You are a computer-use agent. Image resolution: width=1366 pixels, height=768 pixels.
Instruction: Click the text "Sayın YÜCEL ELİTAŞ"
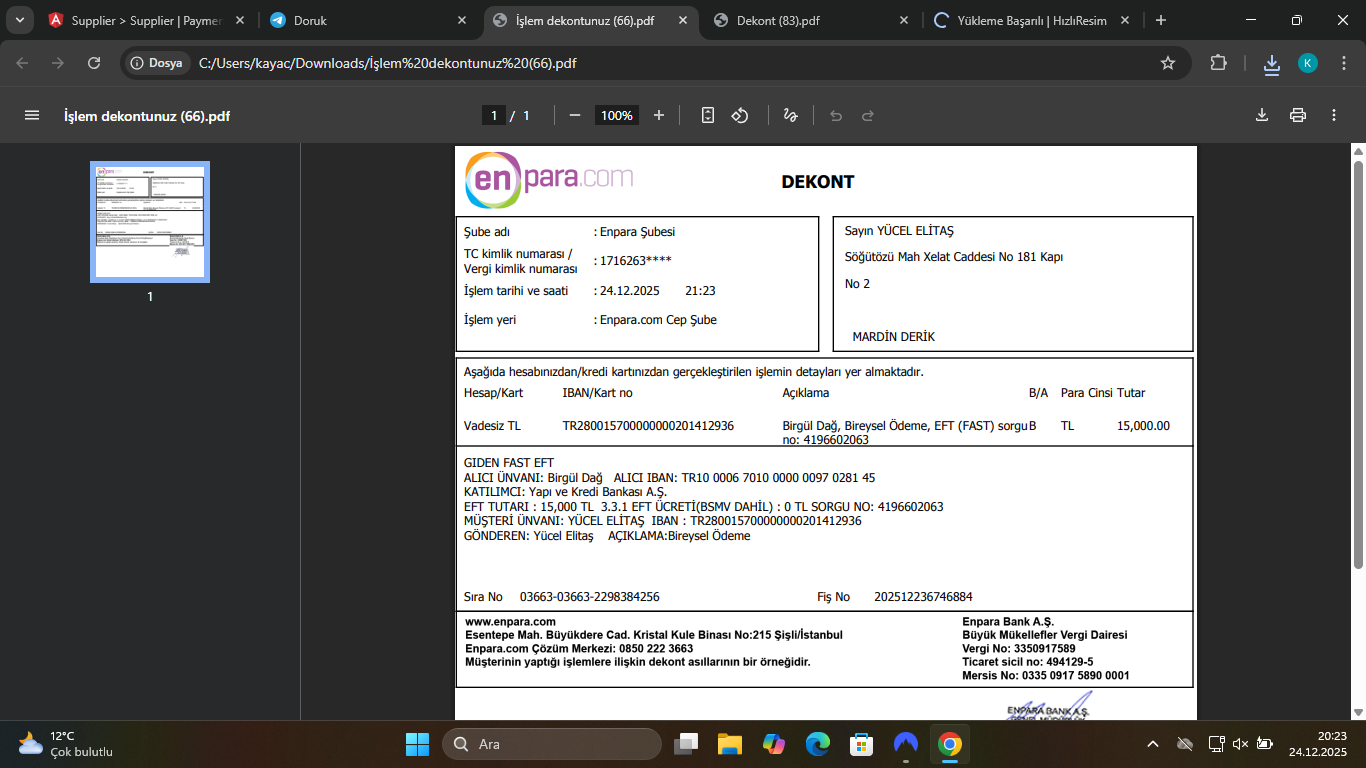899,231
